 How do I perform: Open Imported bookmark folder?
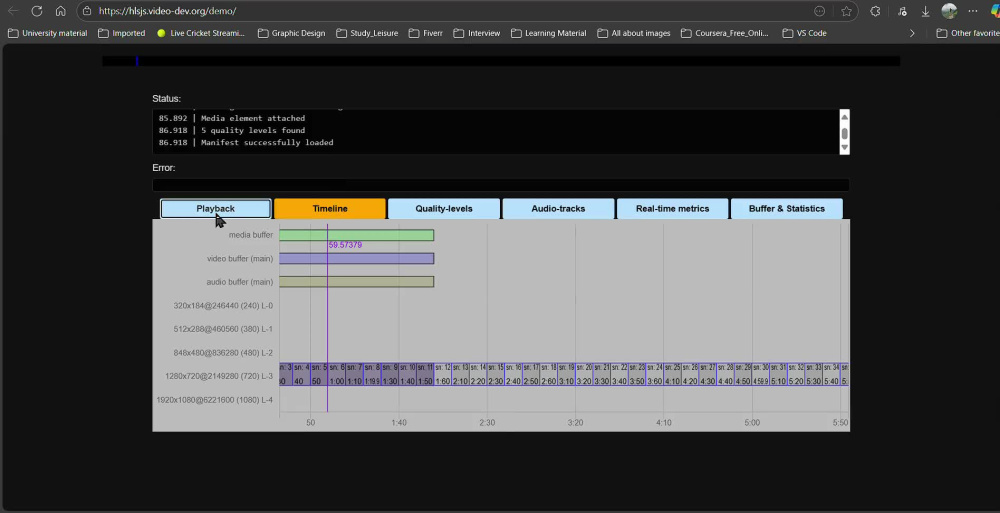tap(122, 33)
